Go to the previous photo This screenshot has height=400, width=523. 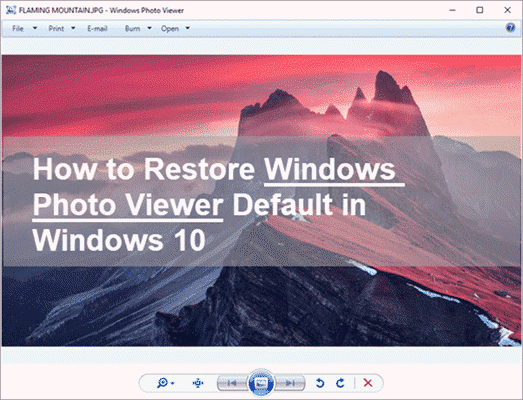(x=232, y=383)
